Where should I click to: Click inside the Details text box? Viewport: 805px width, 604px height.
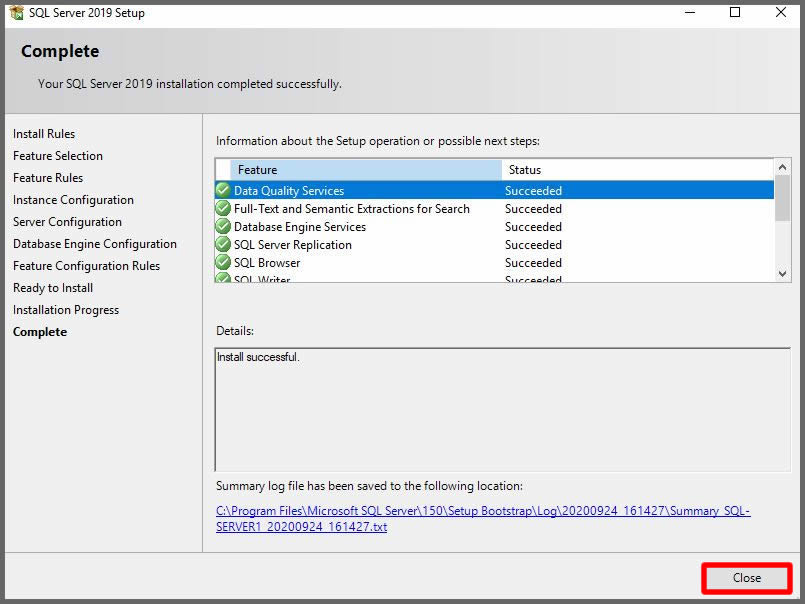502,410
